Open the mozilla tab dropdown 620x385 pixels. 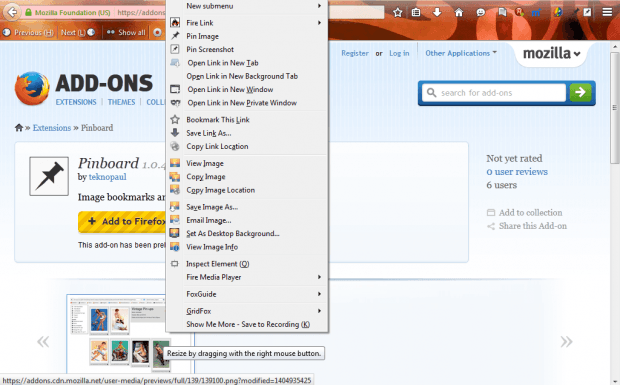click(x=552, y=53)
